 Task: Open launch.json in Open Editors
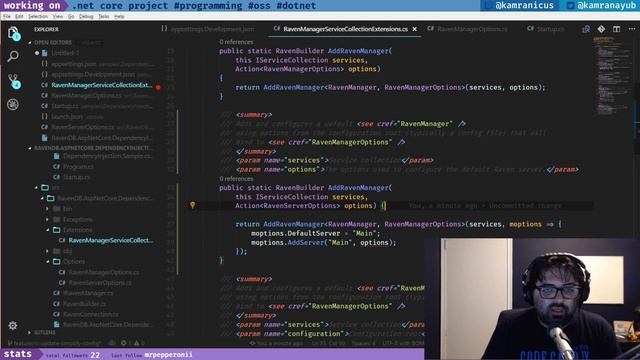(67, 117)
